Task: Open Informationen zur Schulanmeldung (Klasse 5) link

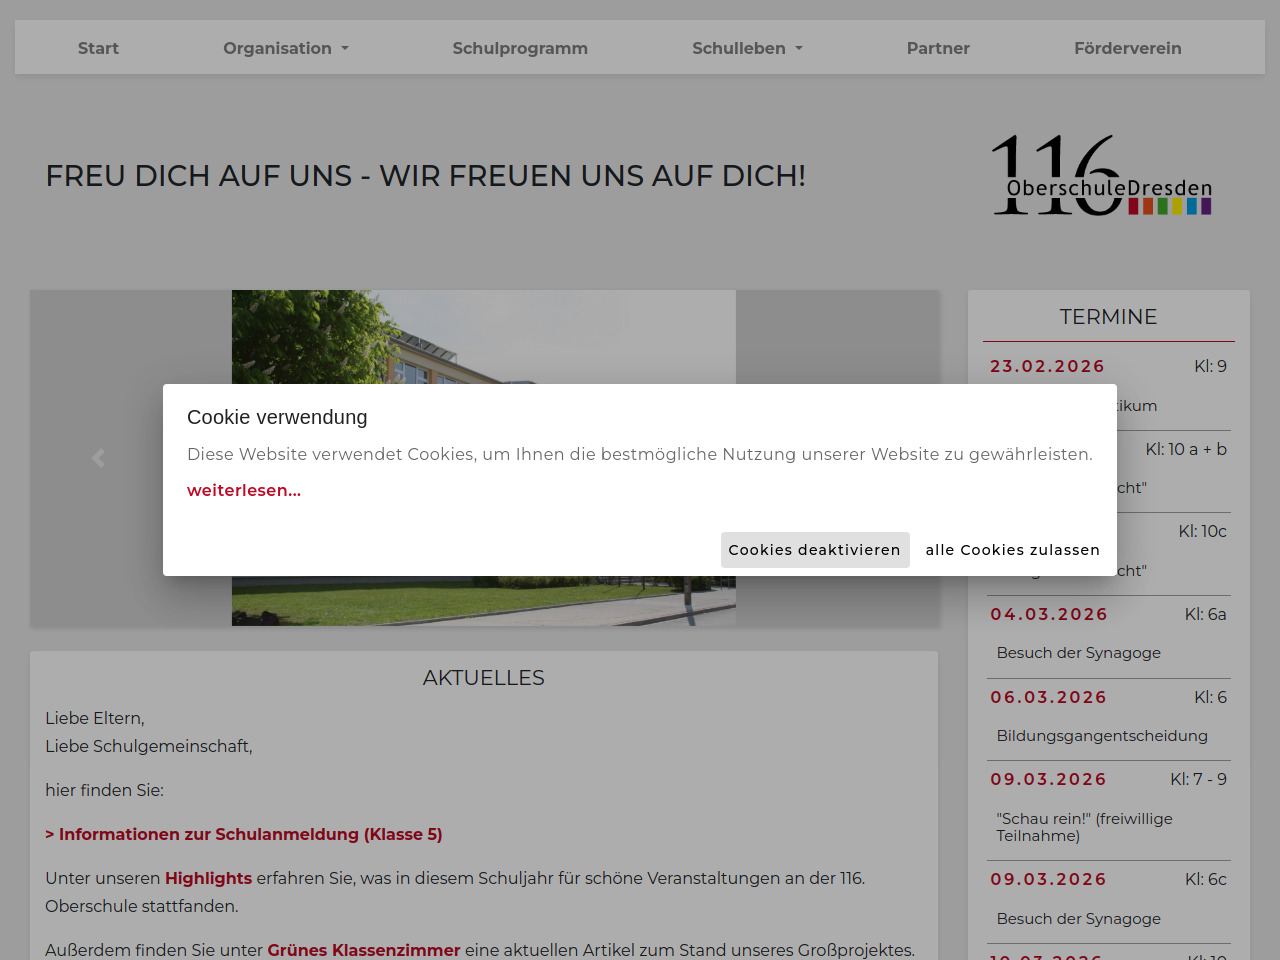Action: click(244, 834)
